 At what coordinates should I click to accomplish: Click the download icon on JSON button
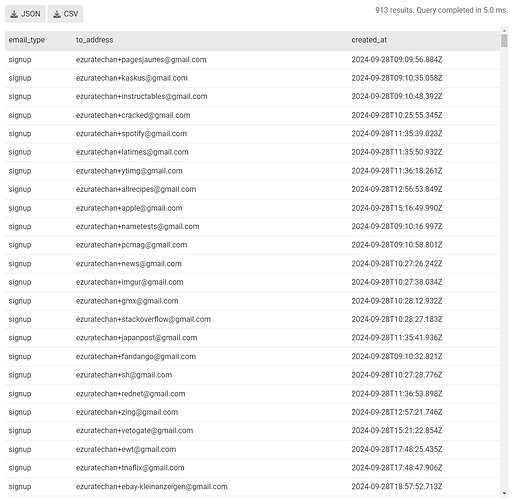(14, 14)
